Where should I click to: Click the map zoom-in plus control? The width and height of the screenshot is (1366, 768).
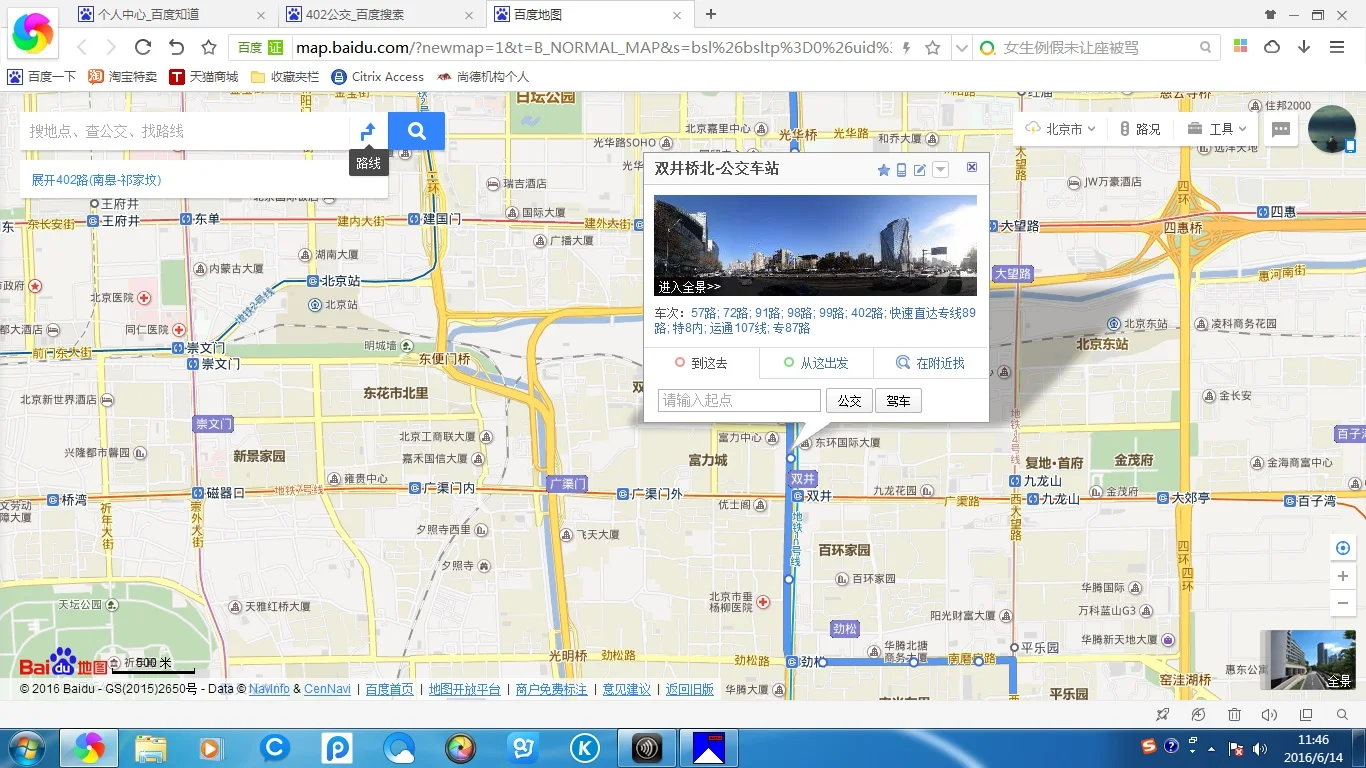[1343, 575]
